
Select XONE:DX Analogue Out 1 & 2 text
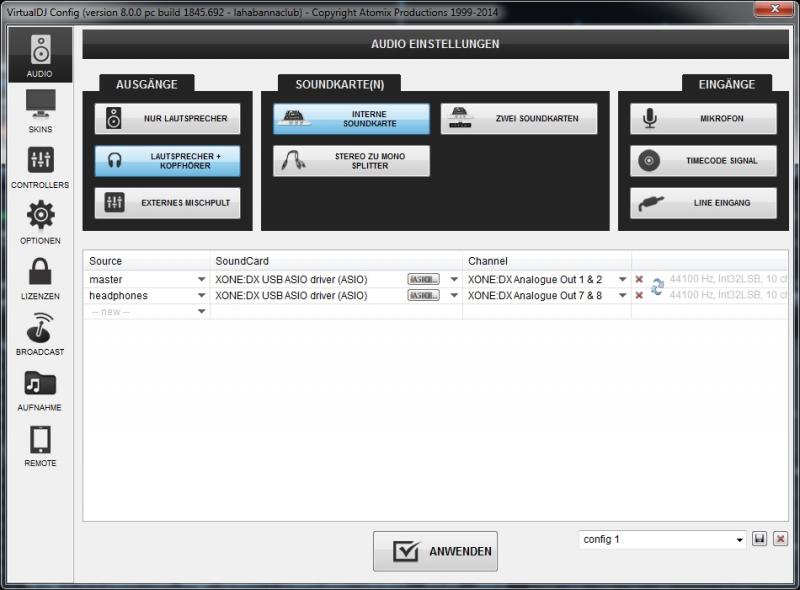click(535, 280)
